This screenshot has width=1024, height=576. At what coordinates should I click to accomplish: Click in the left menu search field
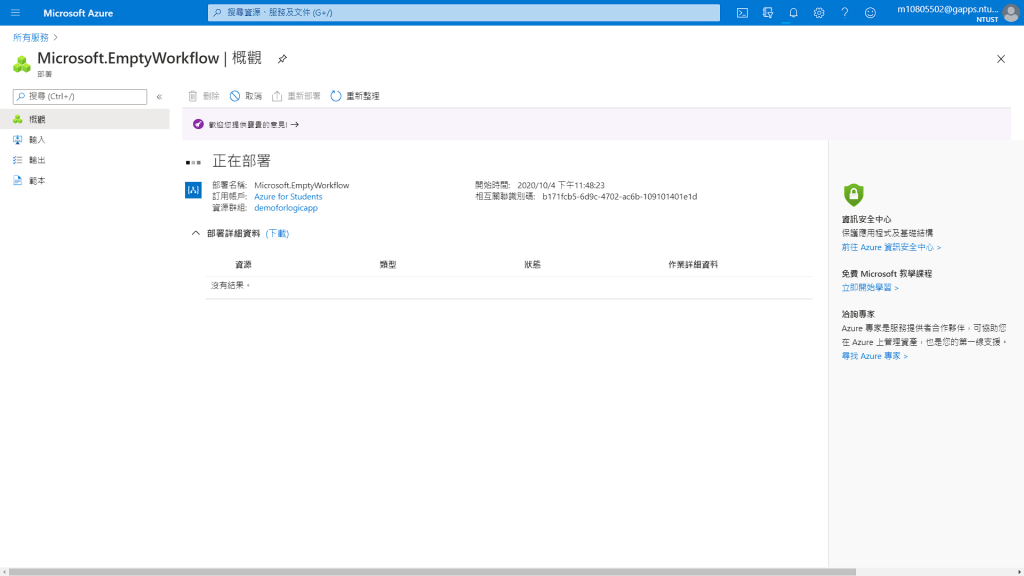pyautogui.click(x=80, y=97)
